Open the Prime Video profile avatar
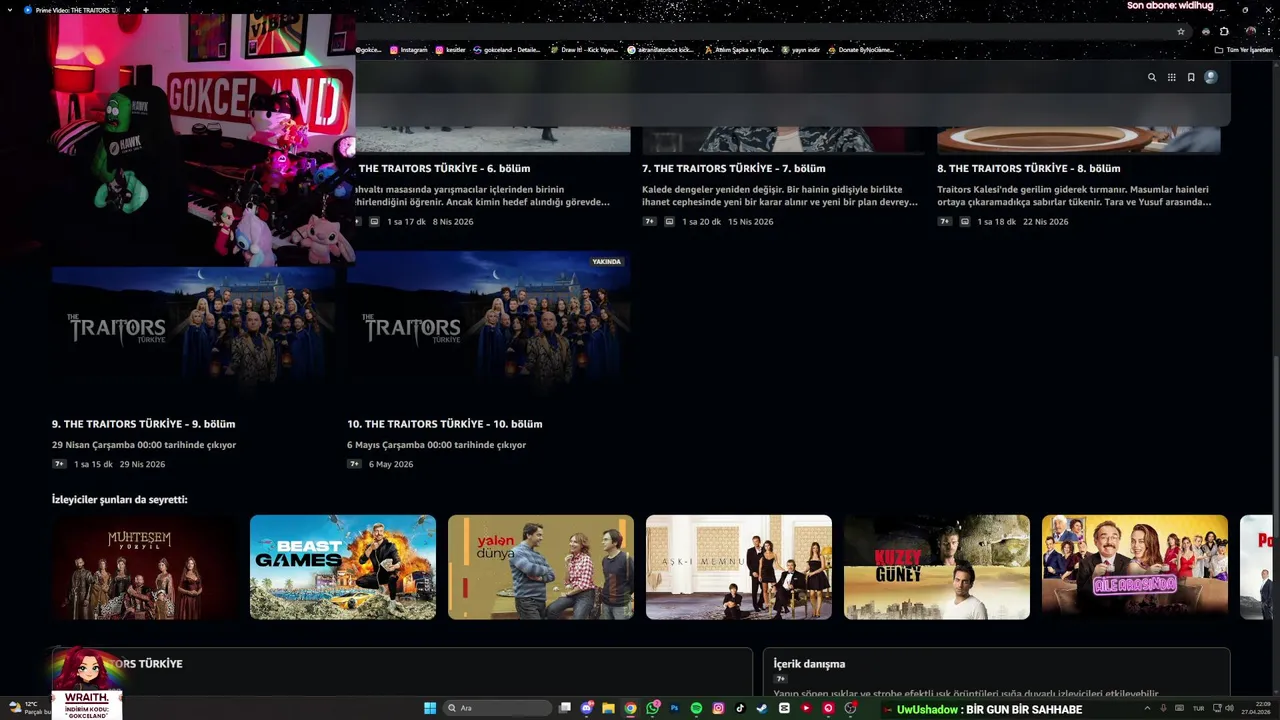The height and width of the screenshot is (720, 1280). click(x=1211, y=77)
